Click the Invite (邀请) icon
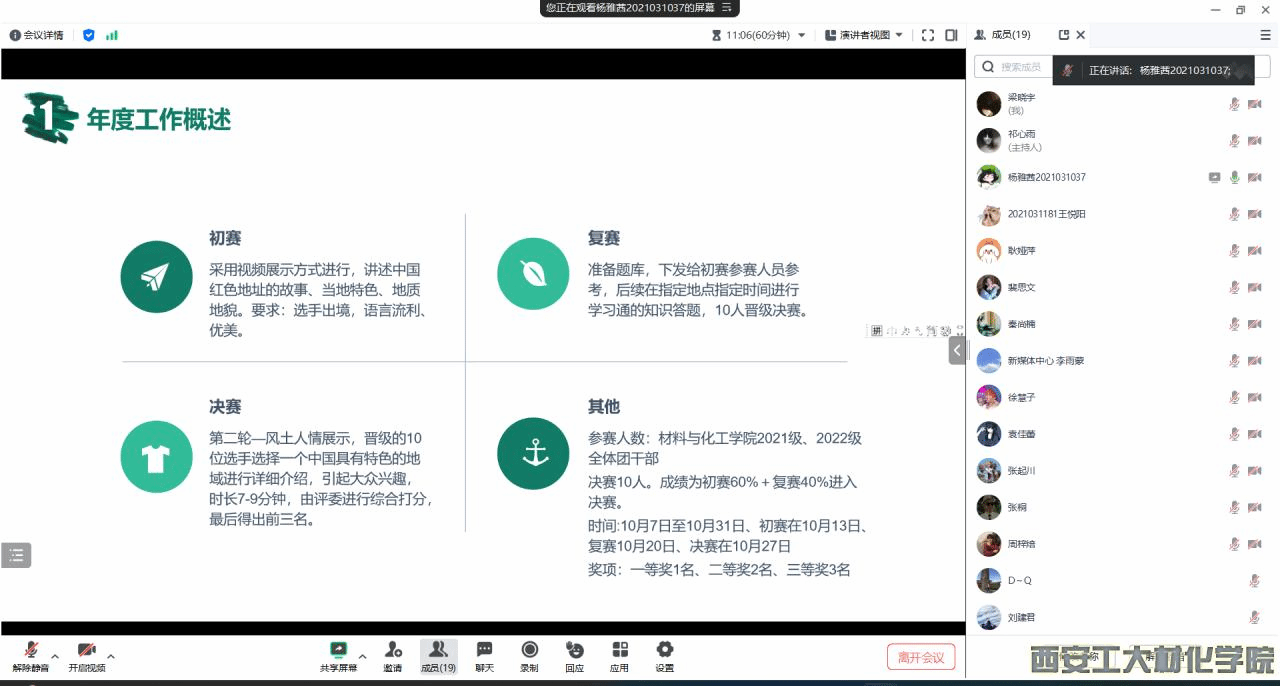 tap(392, 651)
